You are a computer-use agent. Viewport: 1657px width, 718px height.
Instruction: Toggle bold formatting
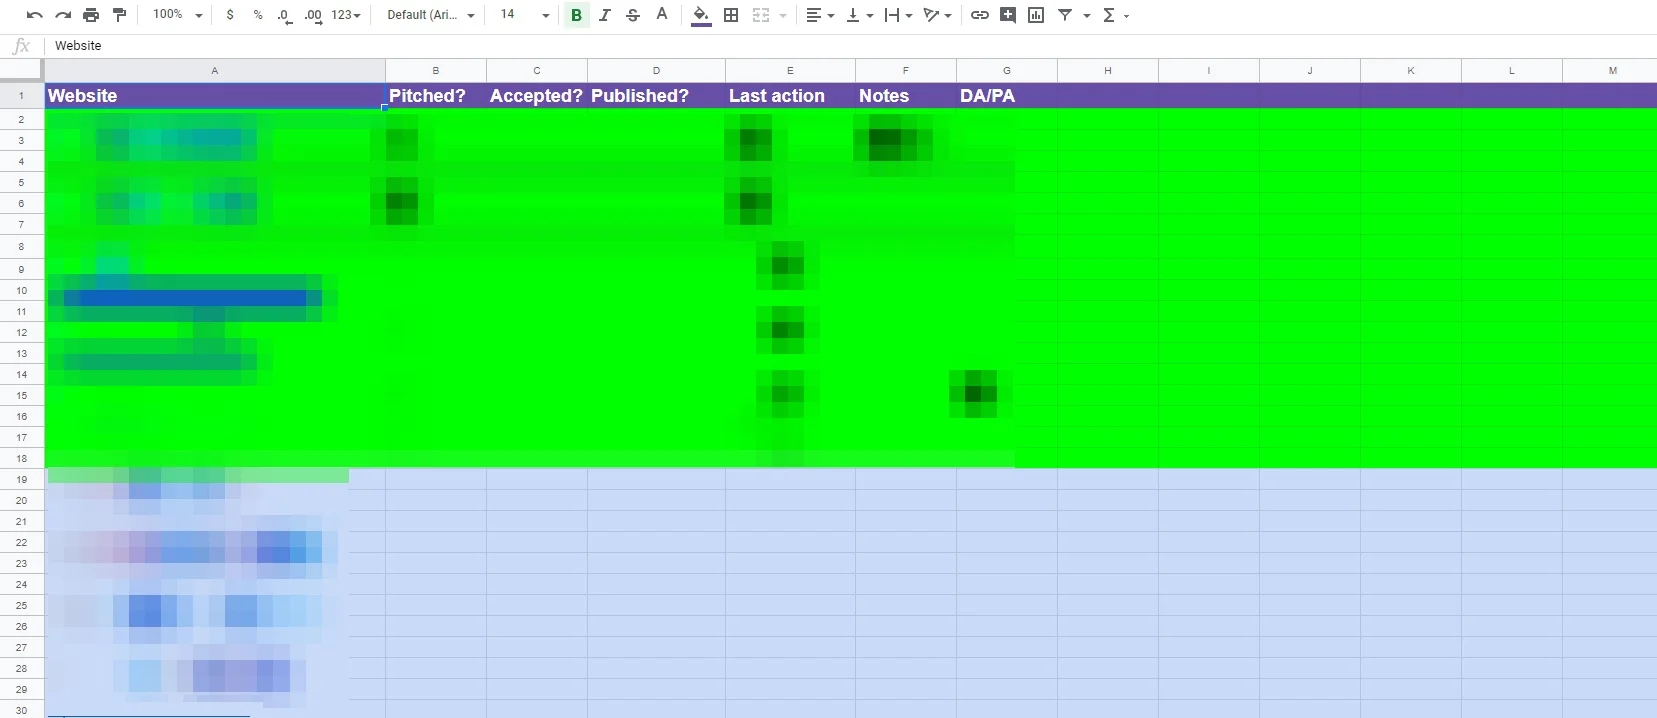[x=576, y=15]
